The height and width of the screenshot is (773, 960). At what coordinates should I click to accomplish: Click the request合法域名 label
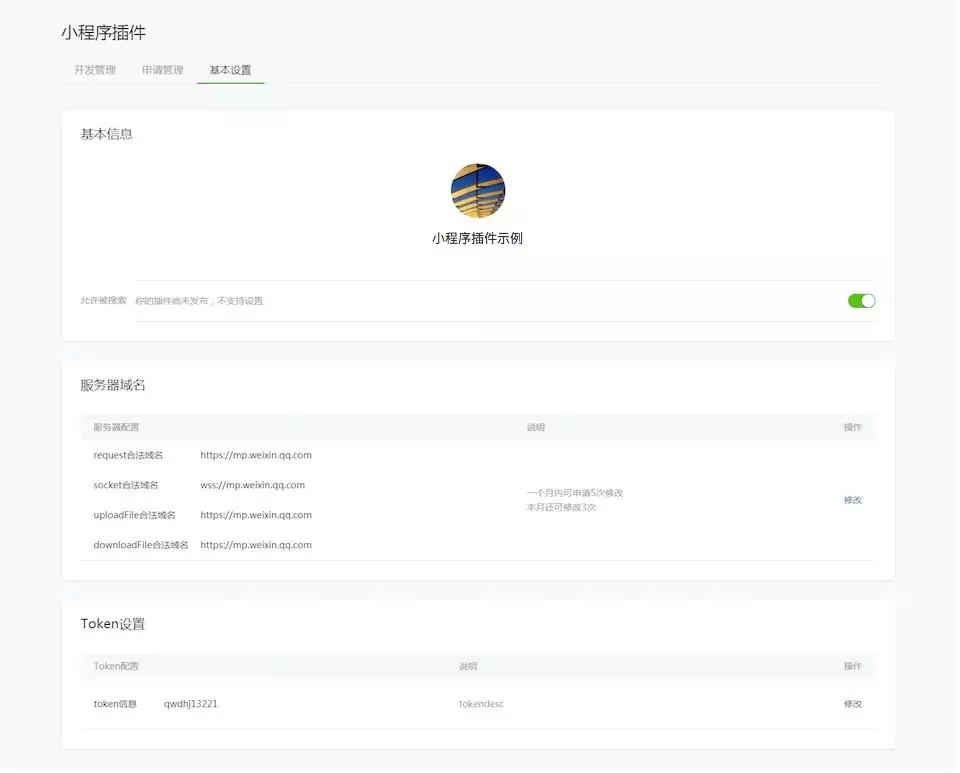pyautogui.click(x=128, y=455)
